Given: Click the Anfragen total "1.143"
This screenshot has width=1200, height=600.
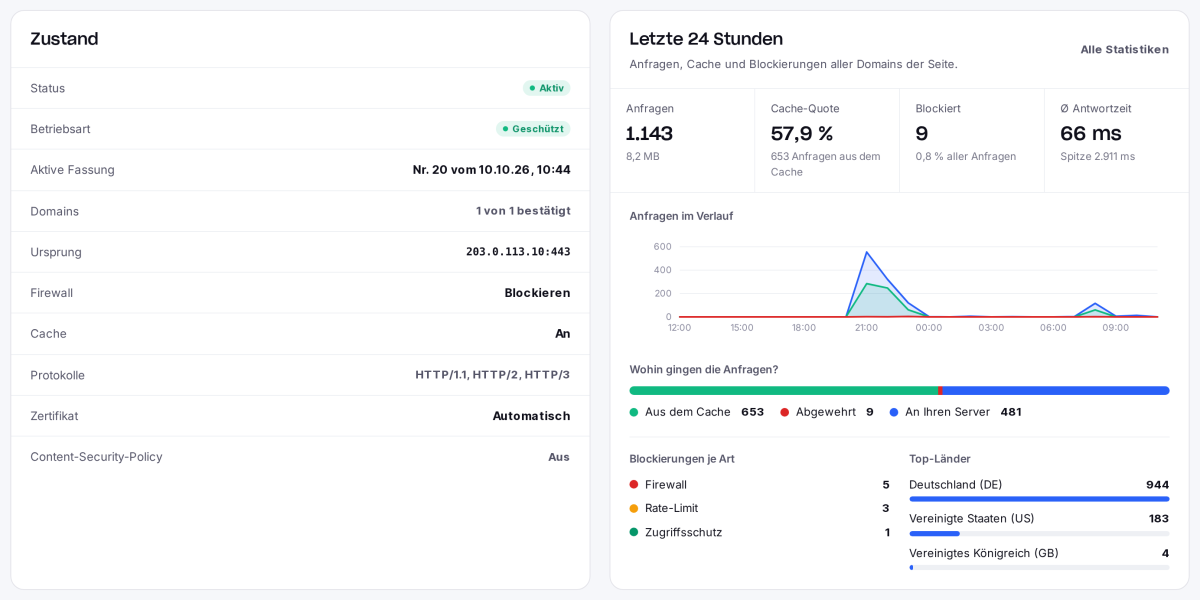Looking at the screenshot, I should [649, 133].
